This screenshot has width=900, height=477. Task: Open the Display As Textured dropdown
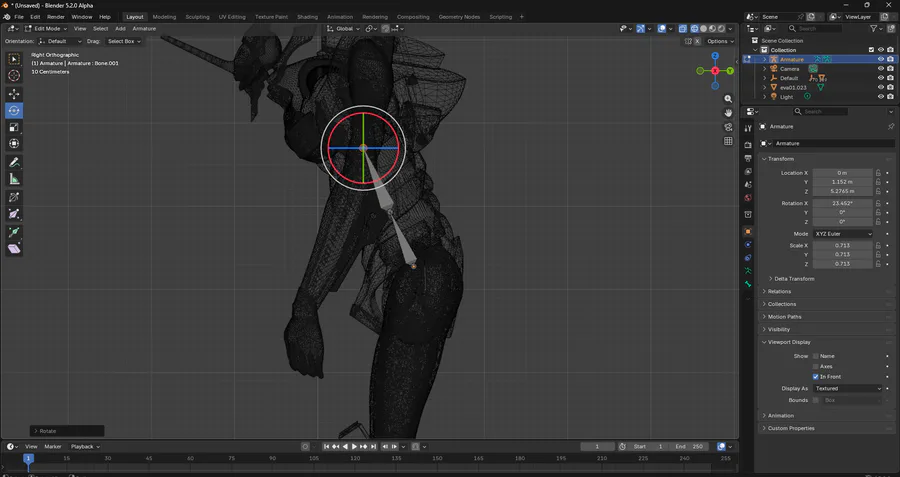click(847, 389)
